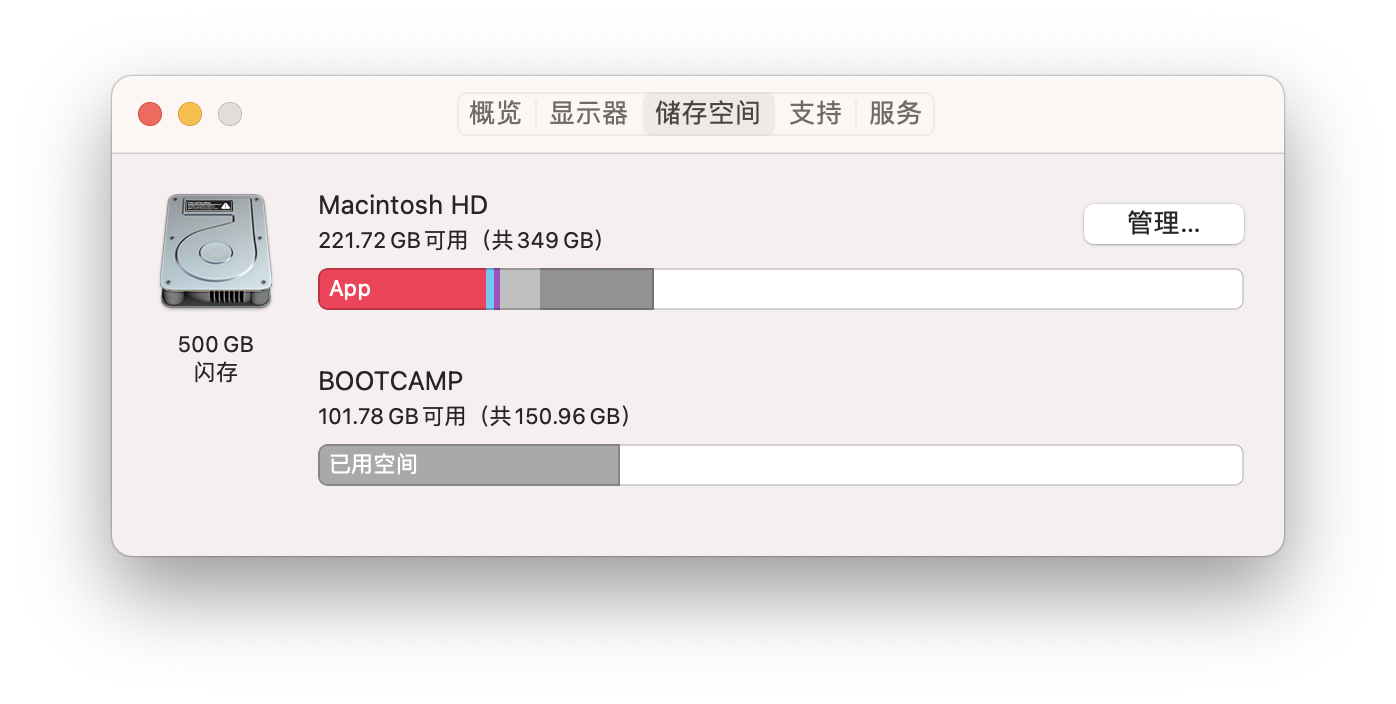Close the window with the red button
This screenshot has height=704, width=1396.
[150, 114]
